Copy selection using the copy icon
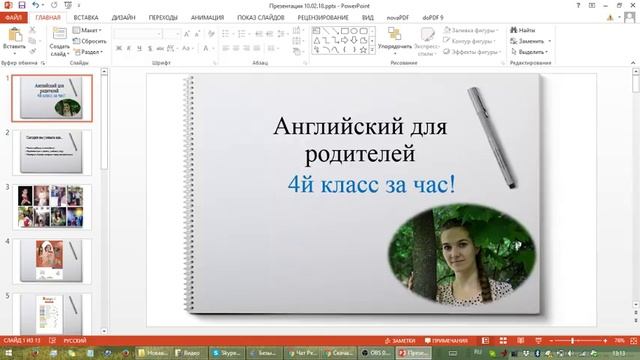The height and width of the screenshot is (360, 640). click(x=32, y=41)
